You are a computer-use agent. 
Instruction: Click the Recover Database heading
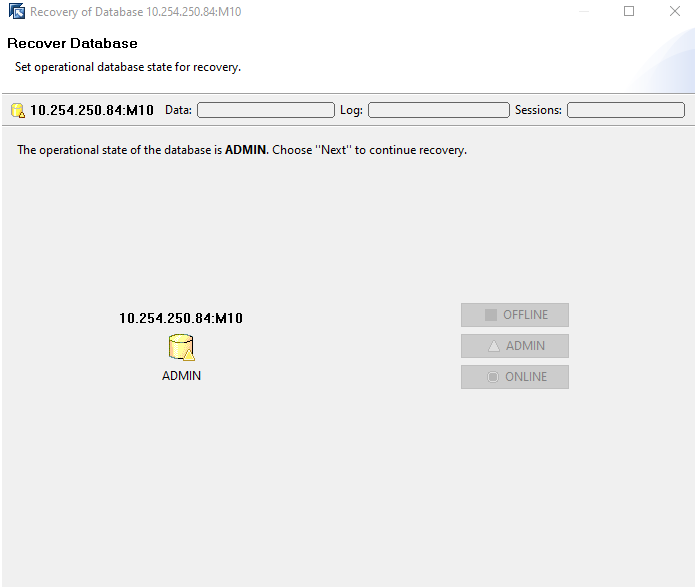(x=72, y=44)
